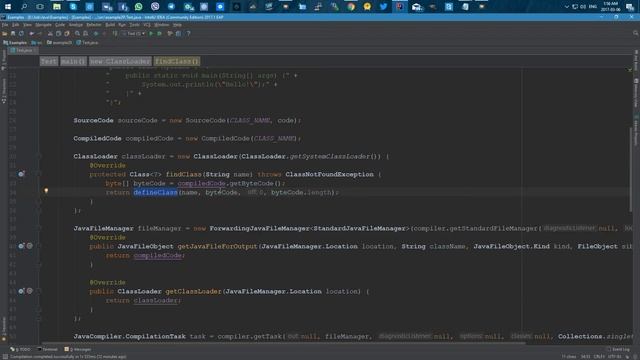Viewport: 640px width, 360px height.
Task: Open Chrome from the taskbar
Action: pyautogui.click(x=351, y=7)
